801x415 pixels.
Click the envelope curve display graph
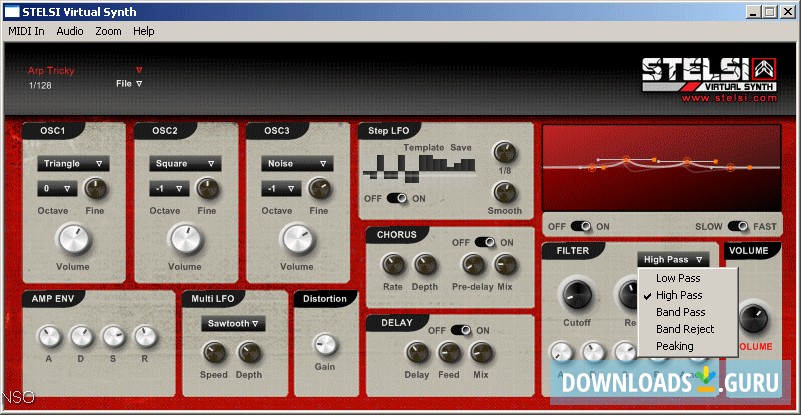(662, 168)
